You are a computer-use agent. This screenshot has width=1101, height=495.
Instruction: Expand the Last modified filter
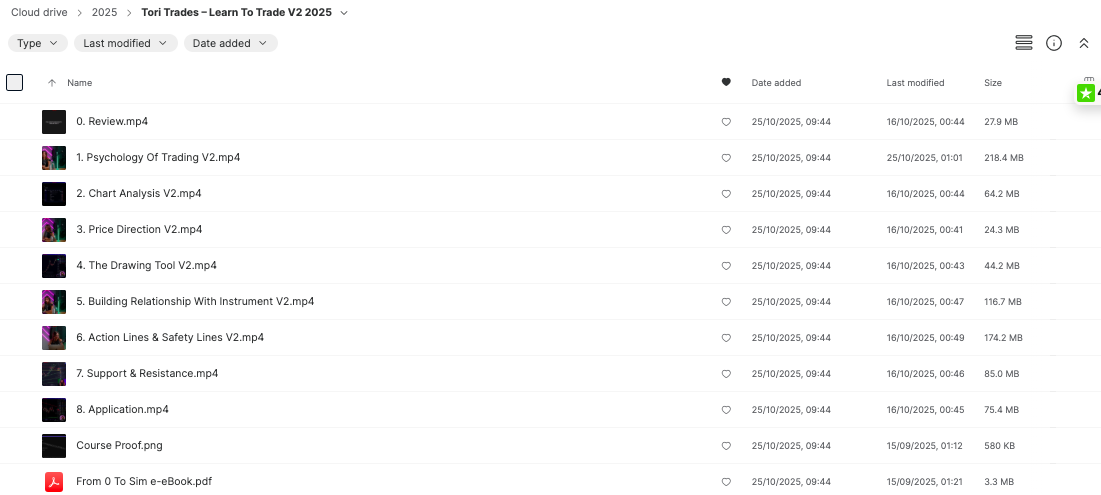coord(125,43)
